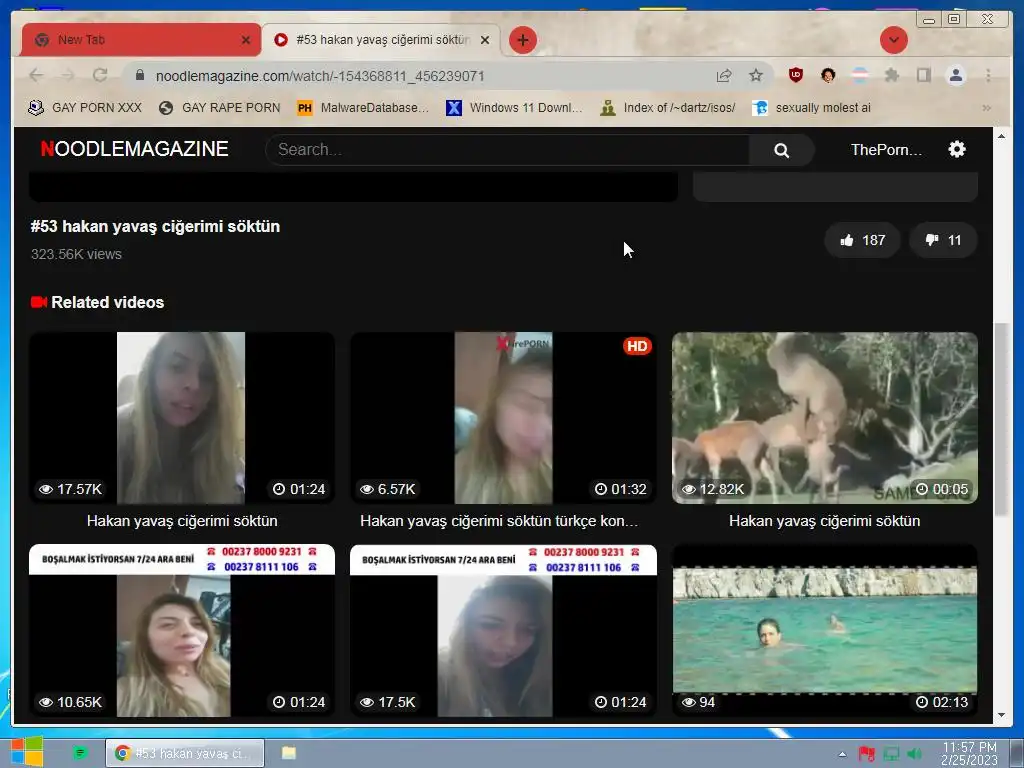Select the #53 hakan yavaş tab
This screenshot has height=768, width=1024.
click(381, 40)
